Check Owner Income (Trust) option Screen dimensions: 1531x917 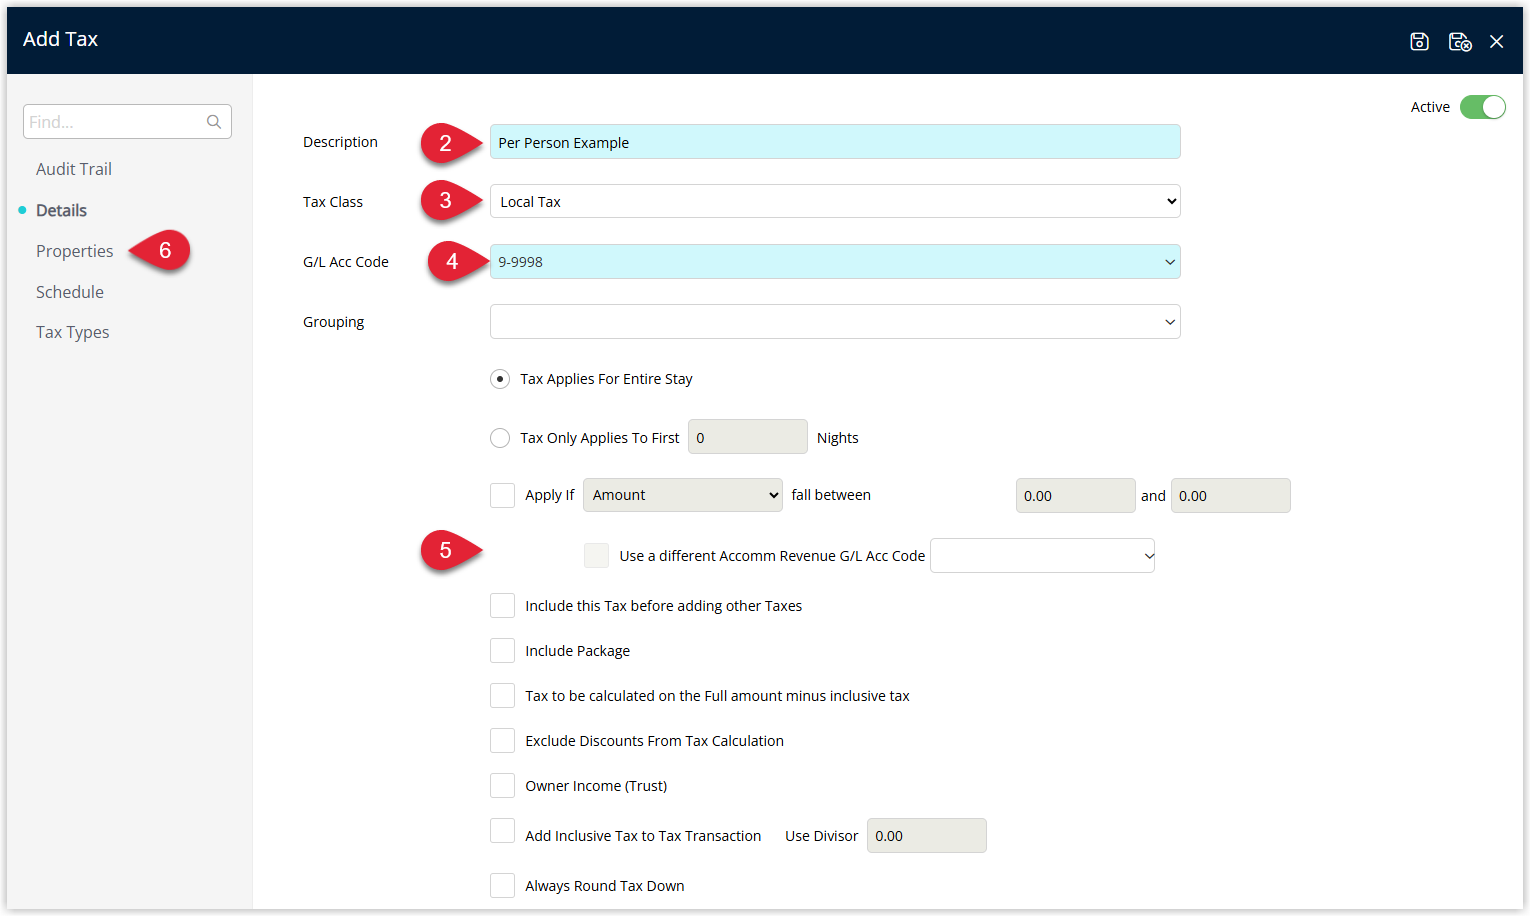(x=502, y=785)
